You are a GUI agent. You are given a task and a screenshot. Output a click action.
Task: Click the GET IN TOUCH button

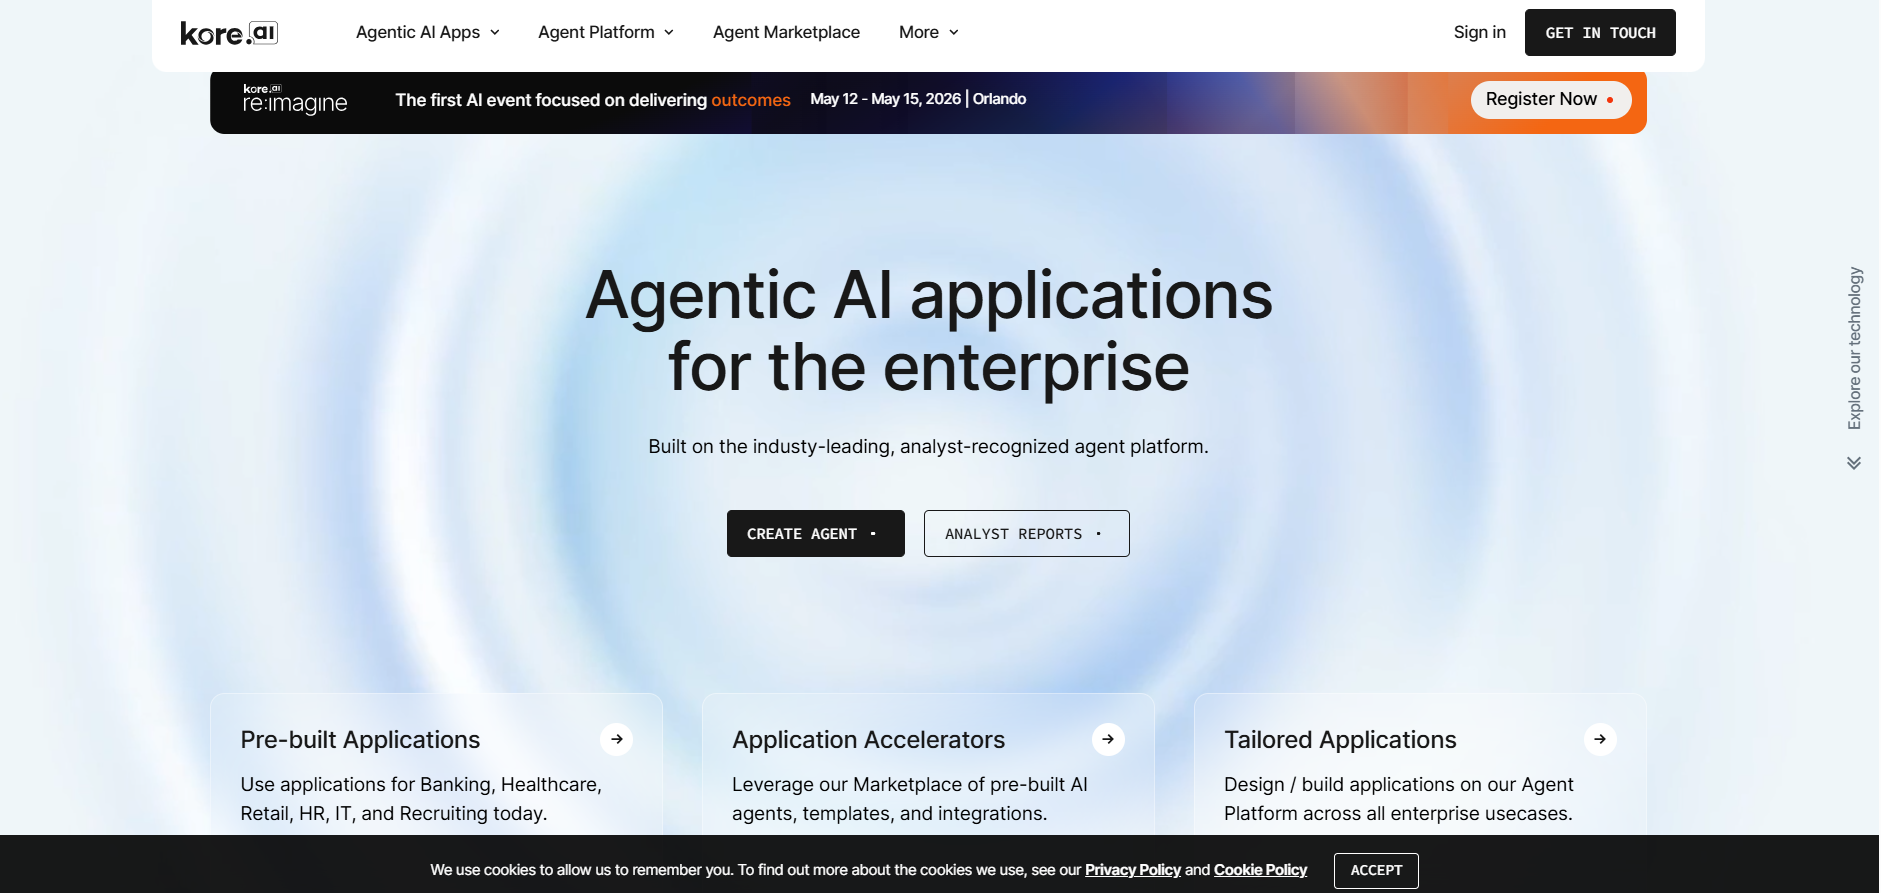1600,33
